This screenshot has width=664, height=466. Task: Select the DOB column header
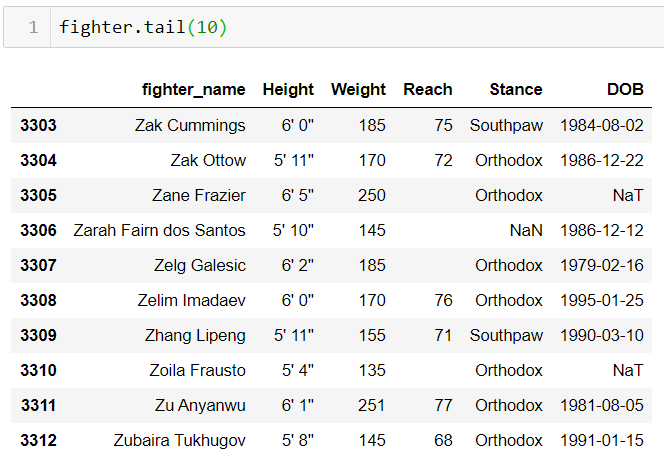(x=625, y=90)
